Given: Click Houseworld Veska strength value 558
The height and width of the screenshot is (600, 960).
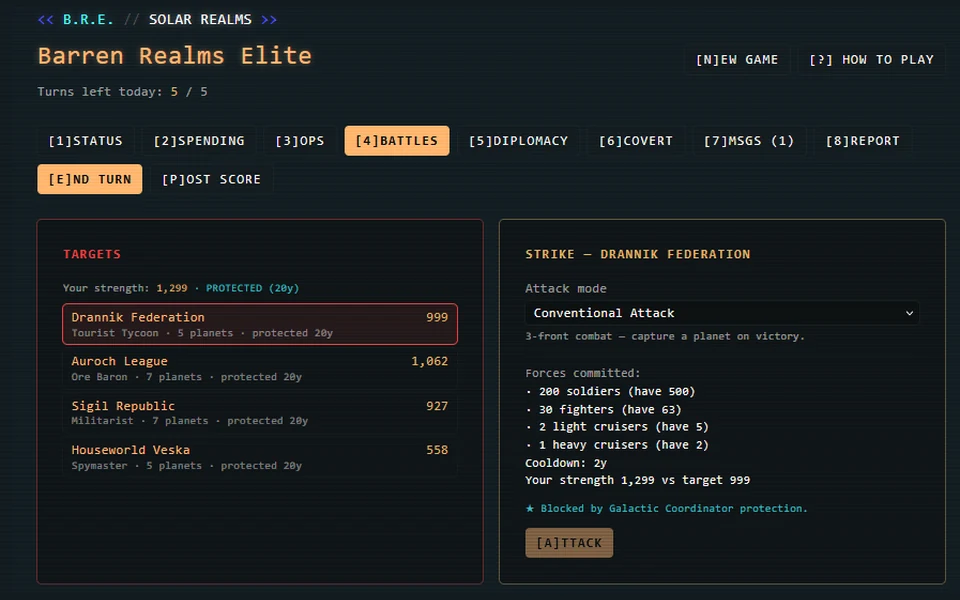Looking at the screenshot, I should [437, 450].
